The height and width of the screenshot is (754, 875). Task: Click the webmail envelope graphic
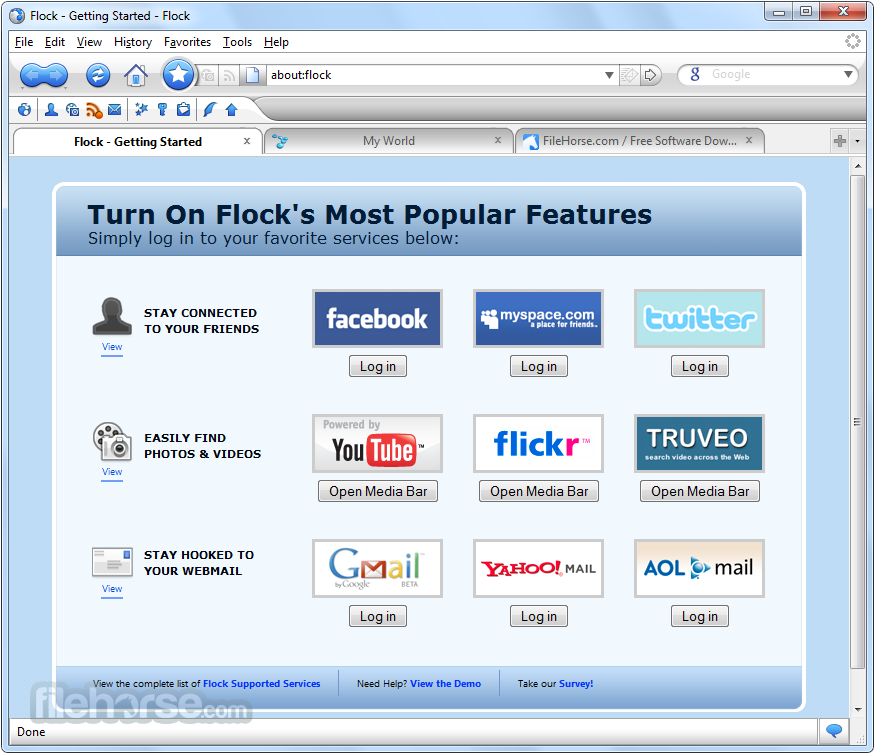tap(112, 561)
